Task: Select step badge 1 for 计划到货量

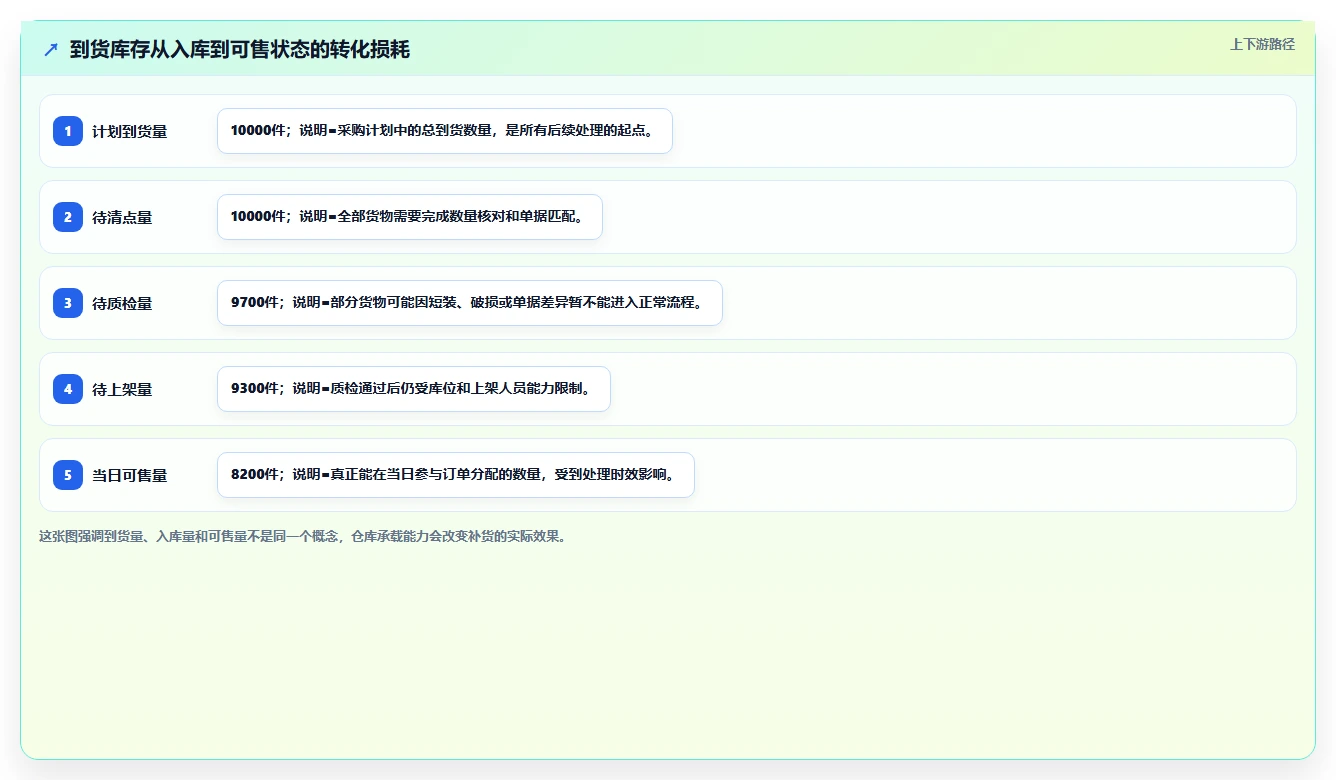Action: coord(68,131)
